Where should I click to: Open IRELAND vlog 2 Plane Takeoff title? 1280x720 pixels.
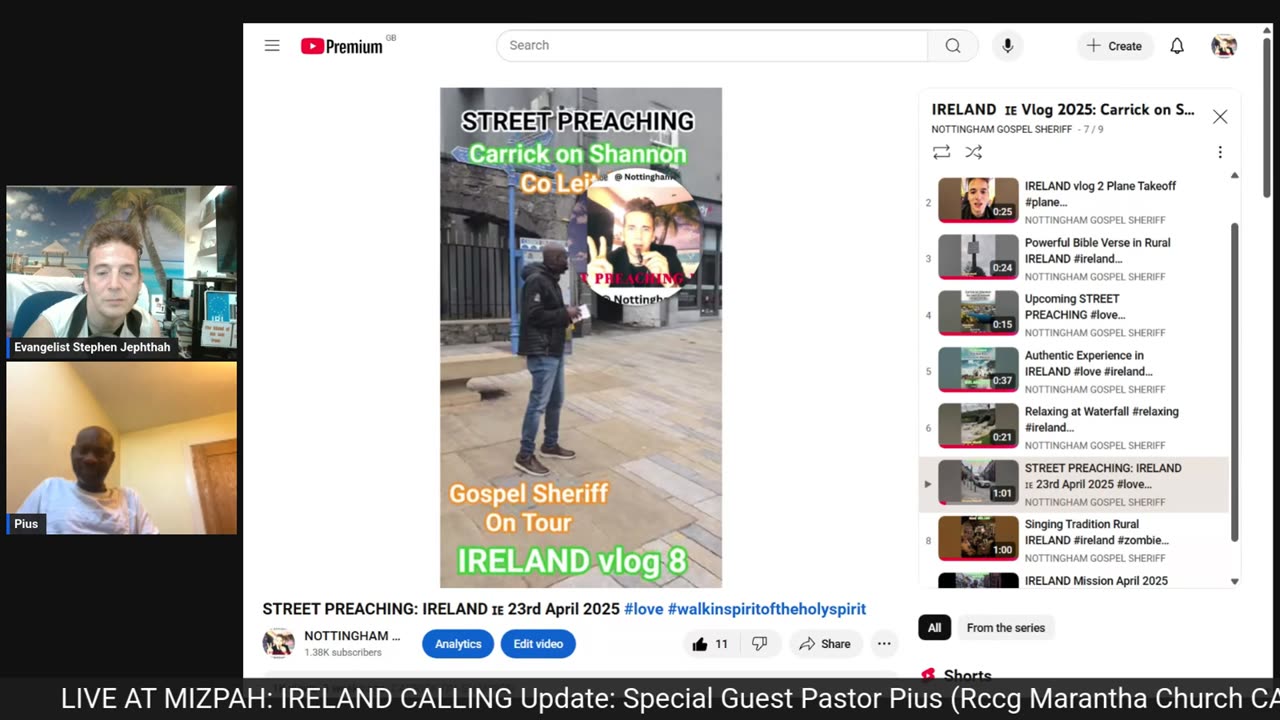(x=1100, y=194)
